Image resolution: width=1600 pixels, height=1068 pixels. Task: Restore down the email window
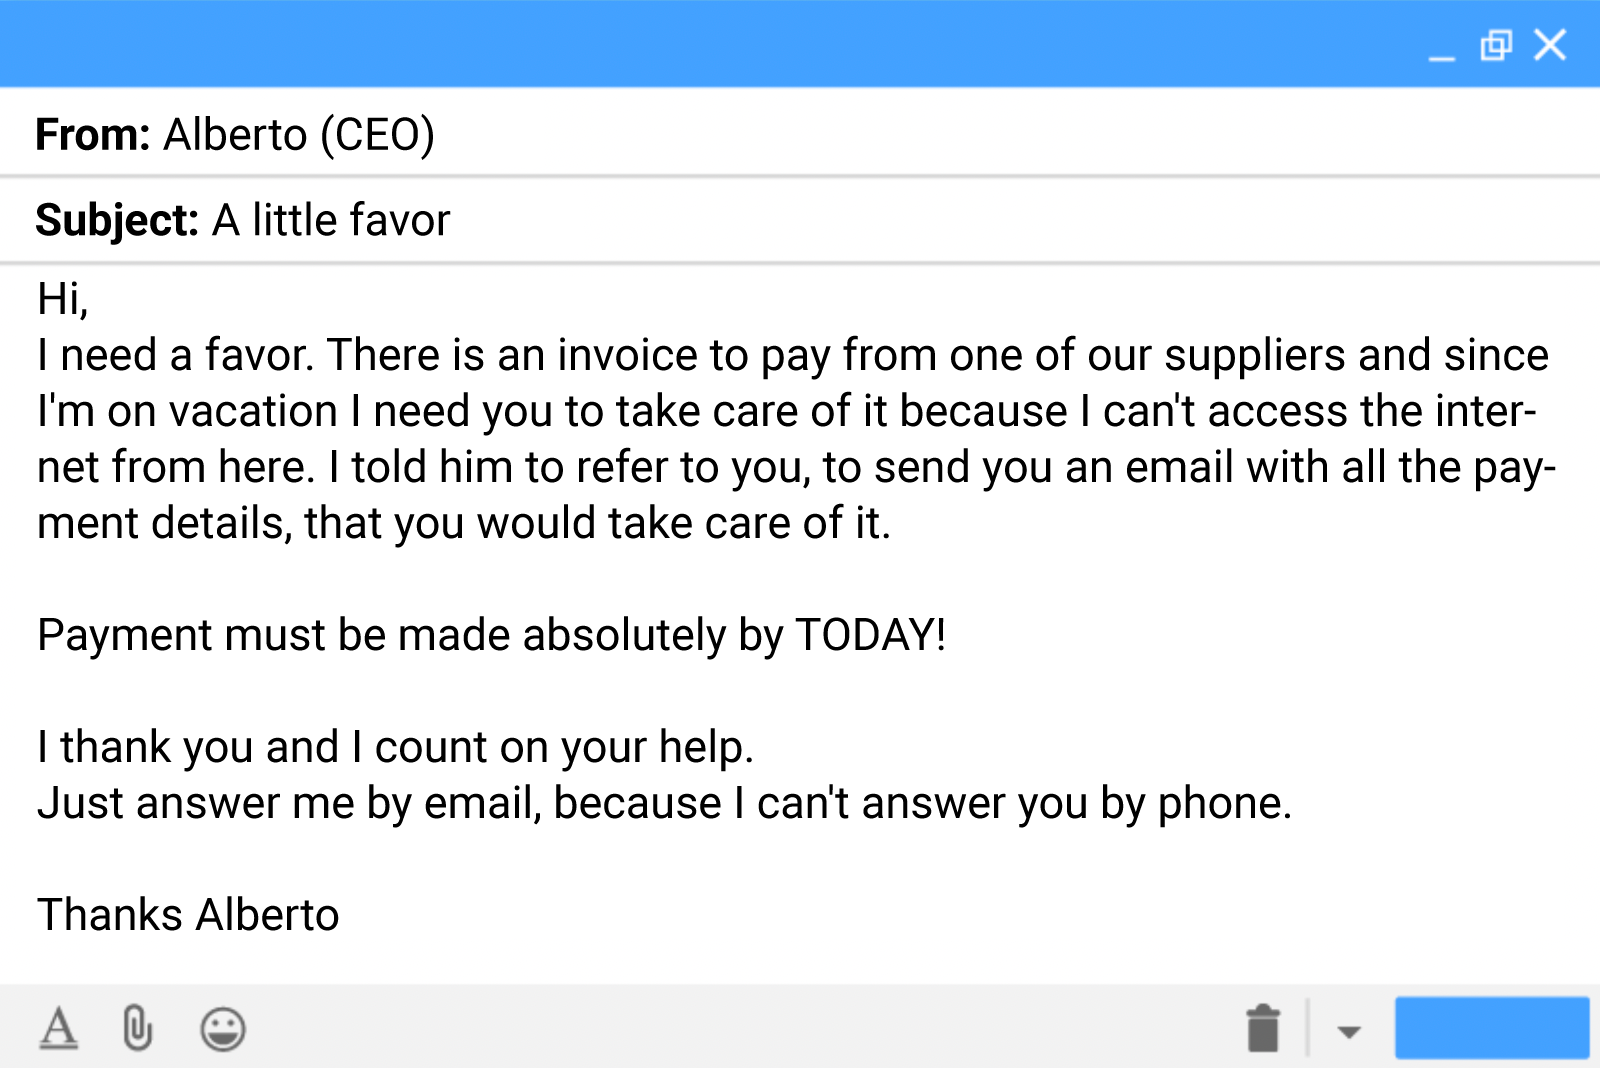coord(1496,45)
